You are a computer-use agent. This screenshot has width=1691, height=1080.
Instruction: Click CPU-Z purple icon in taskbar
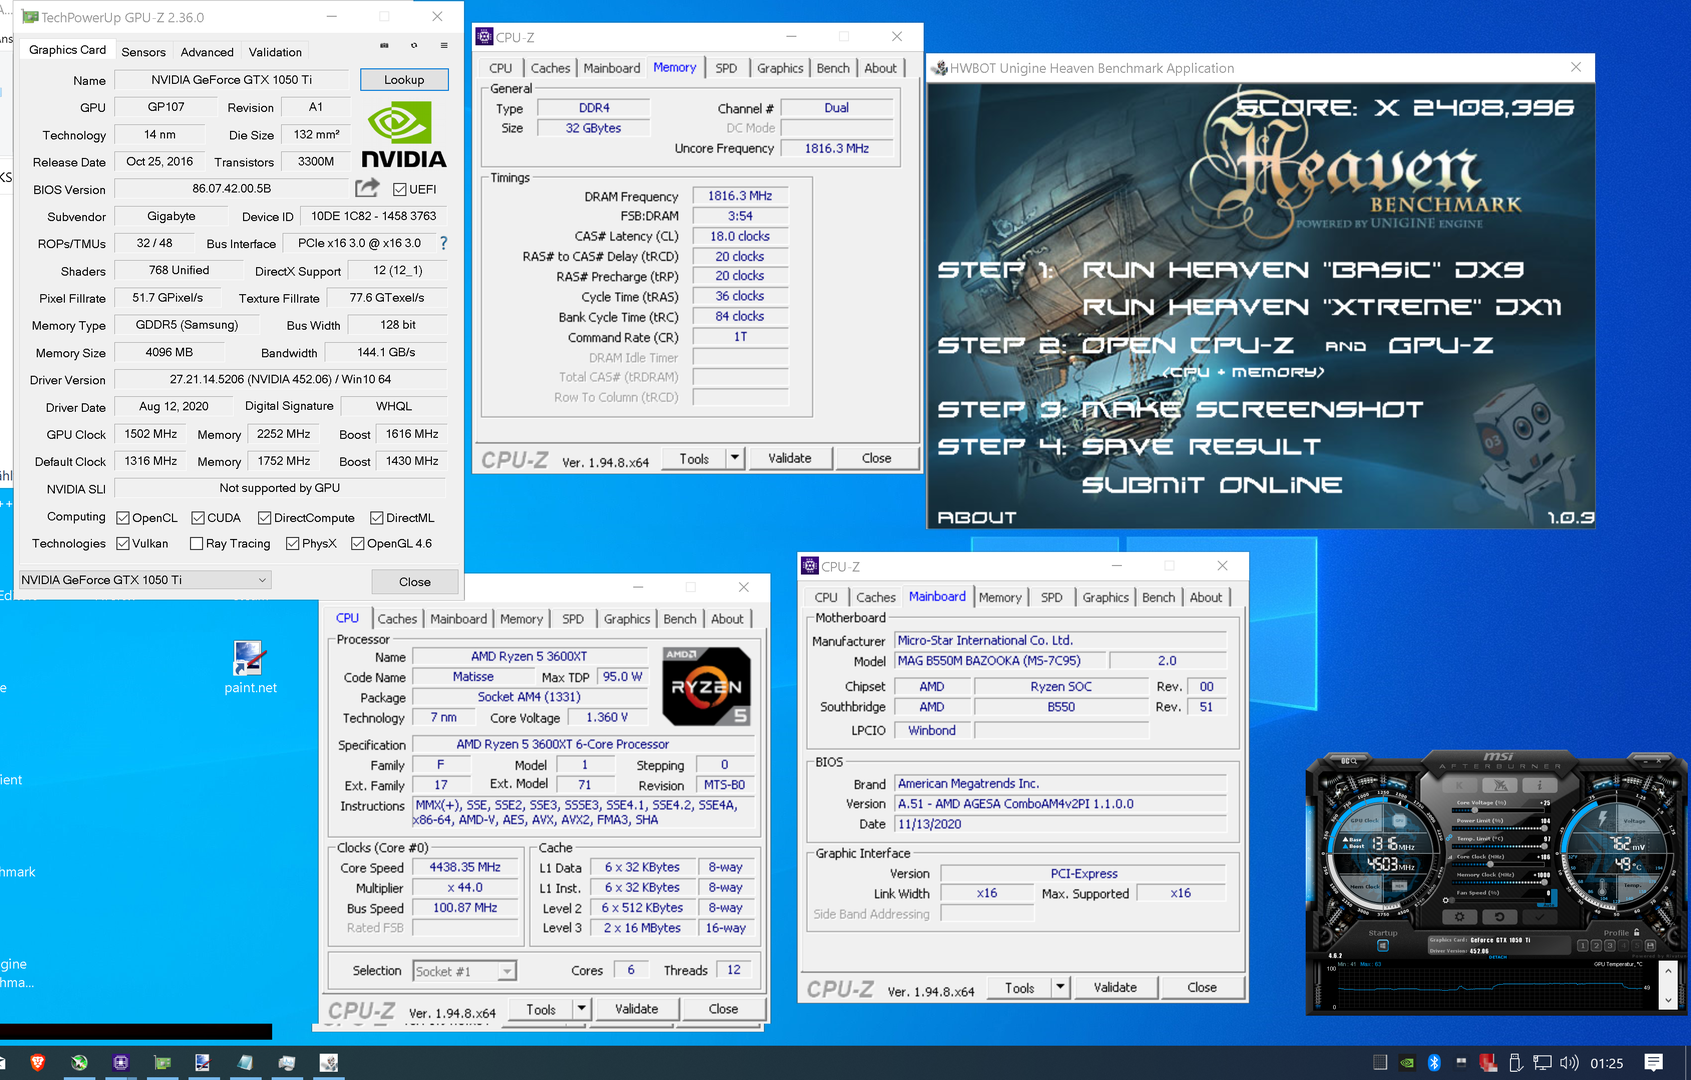coord(121,1063)
